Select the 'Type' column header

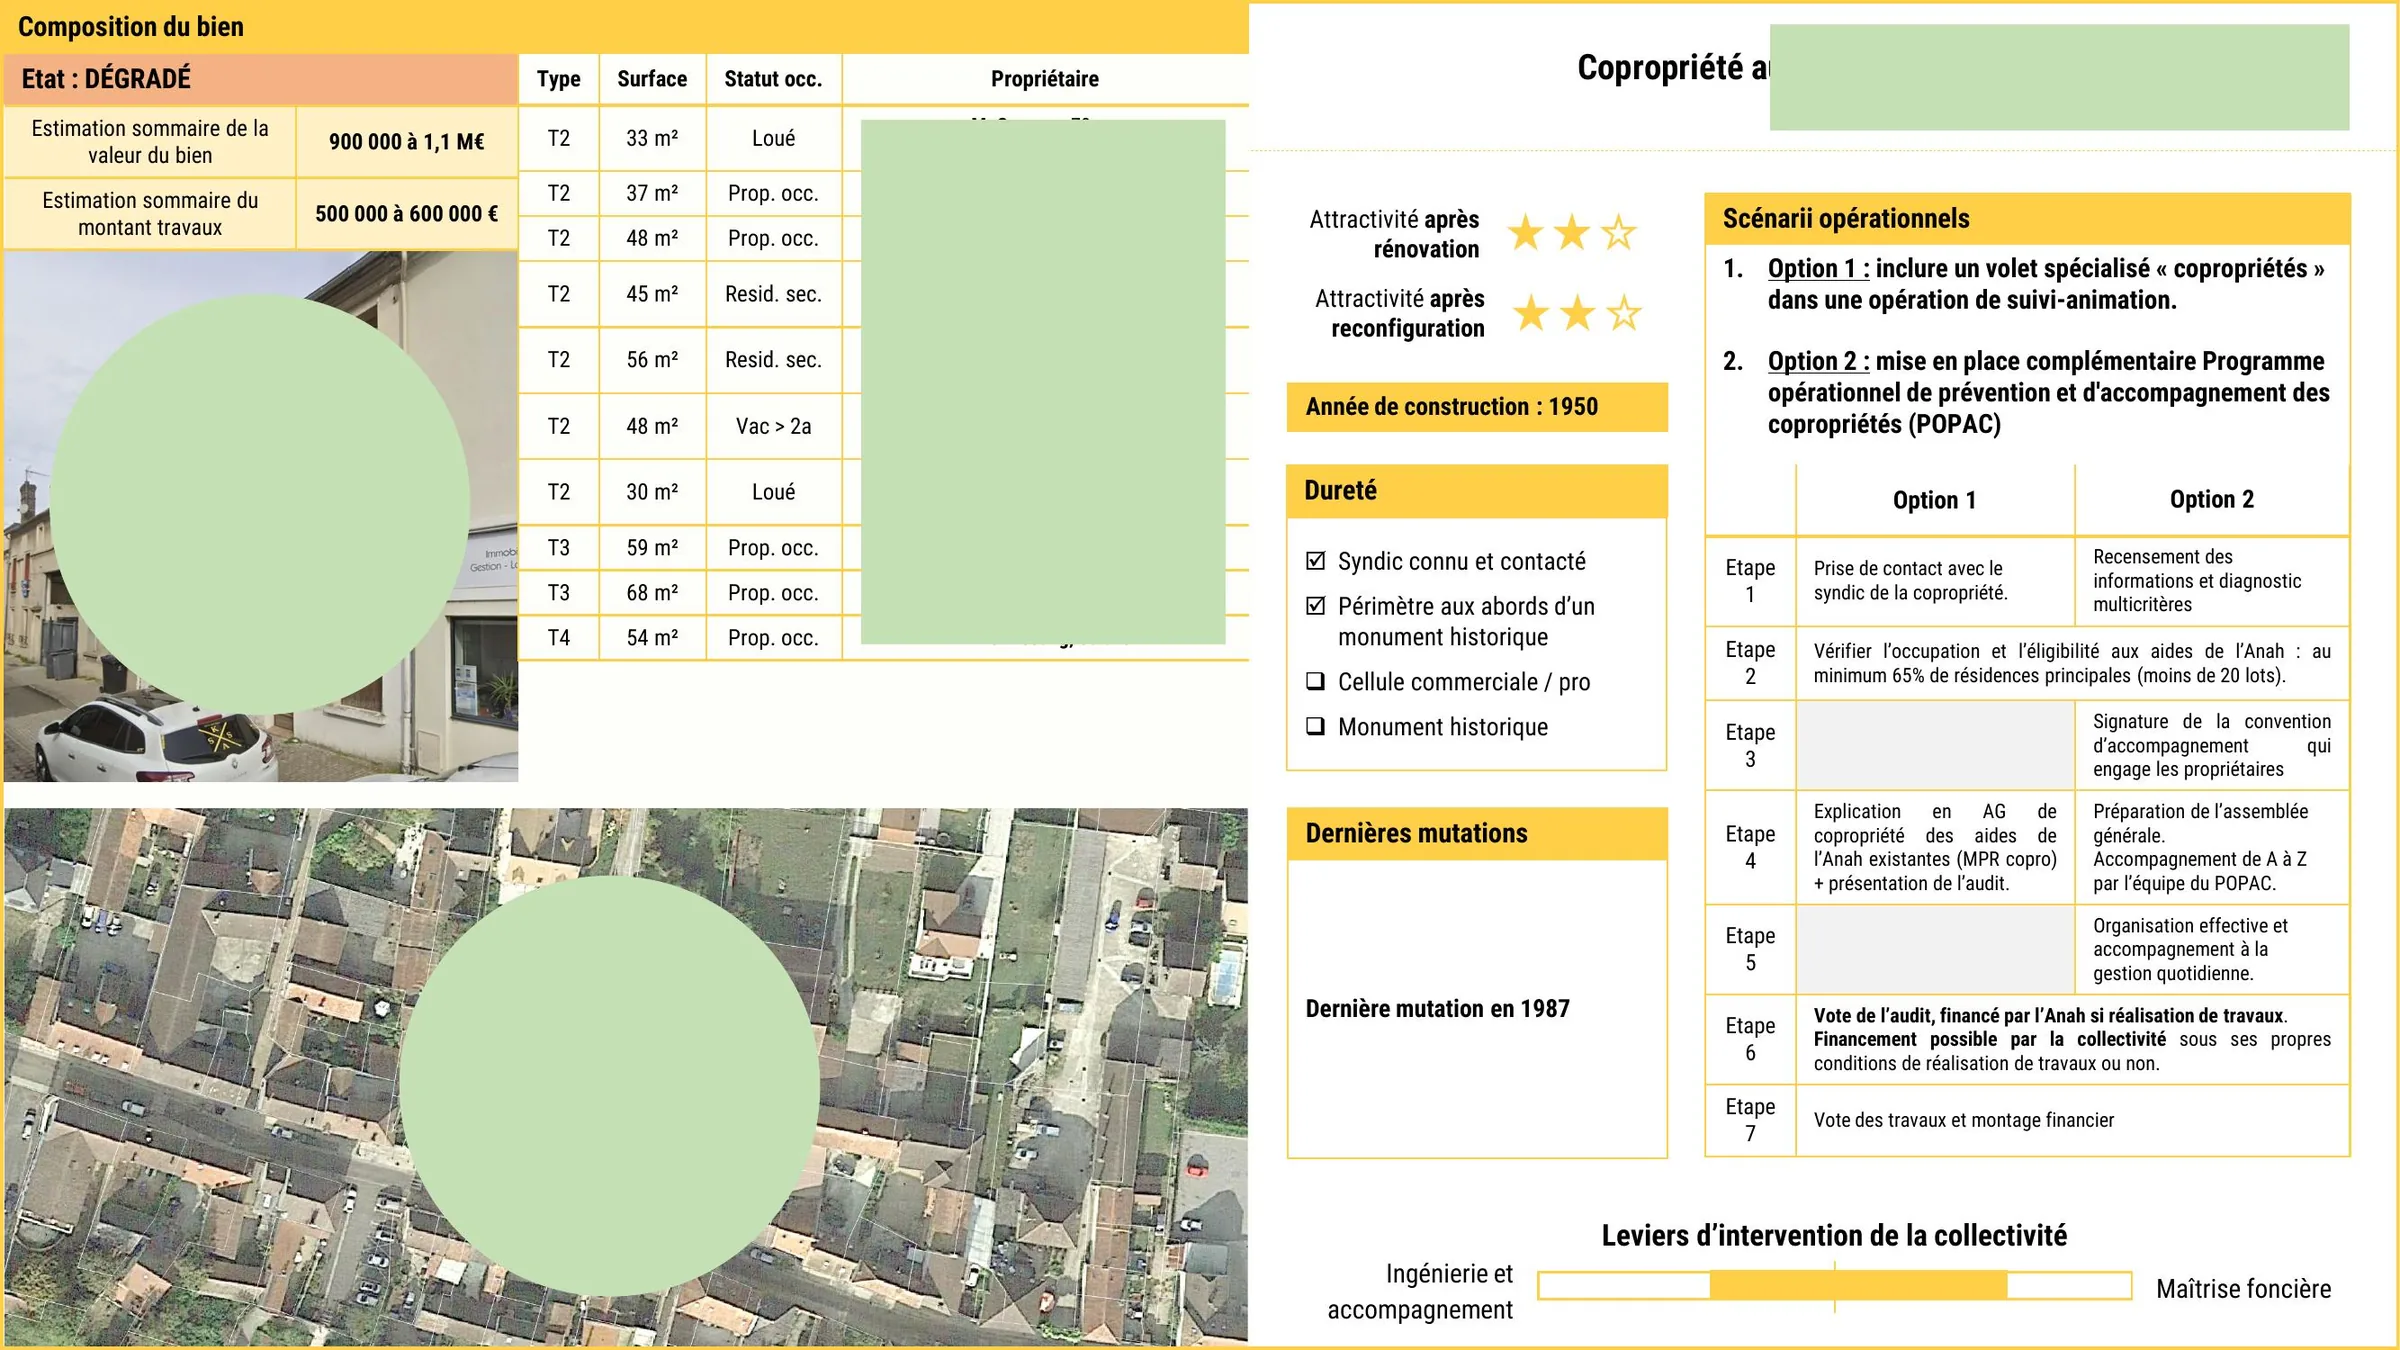pos(558,79)
